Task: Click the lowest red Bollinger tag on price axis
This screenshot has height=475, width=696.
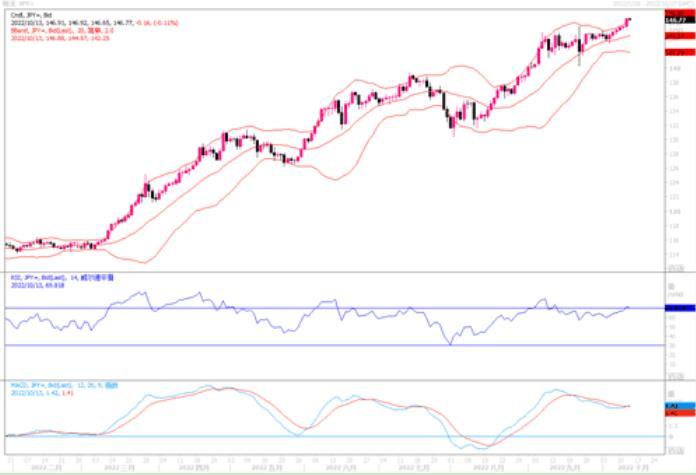Action: [680, 52]
